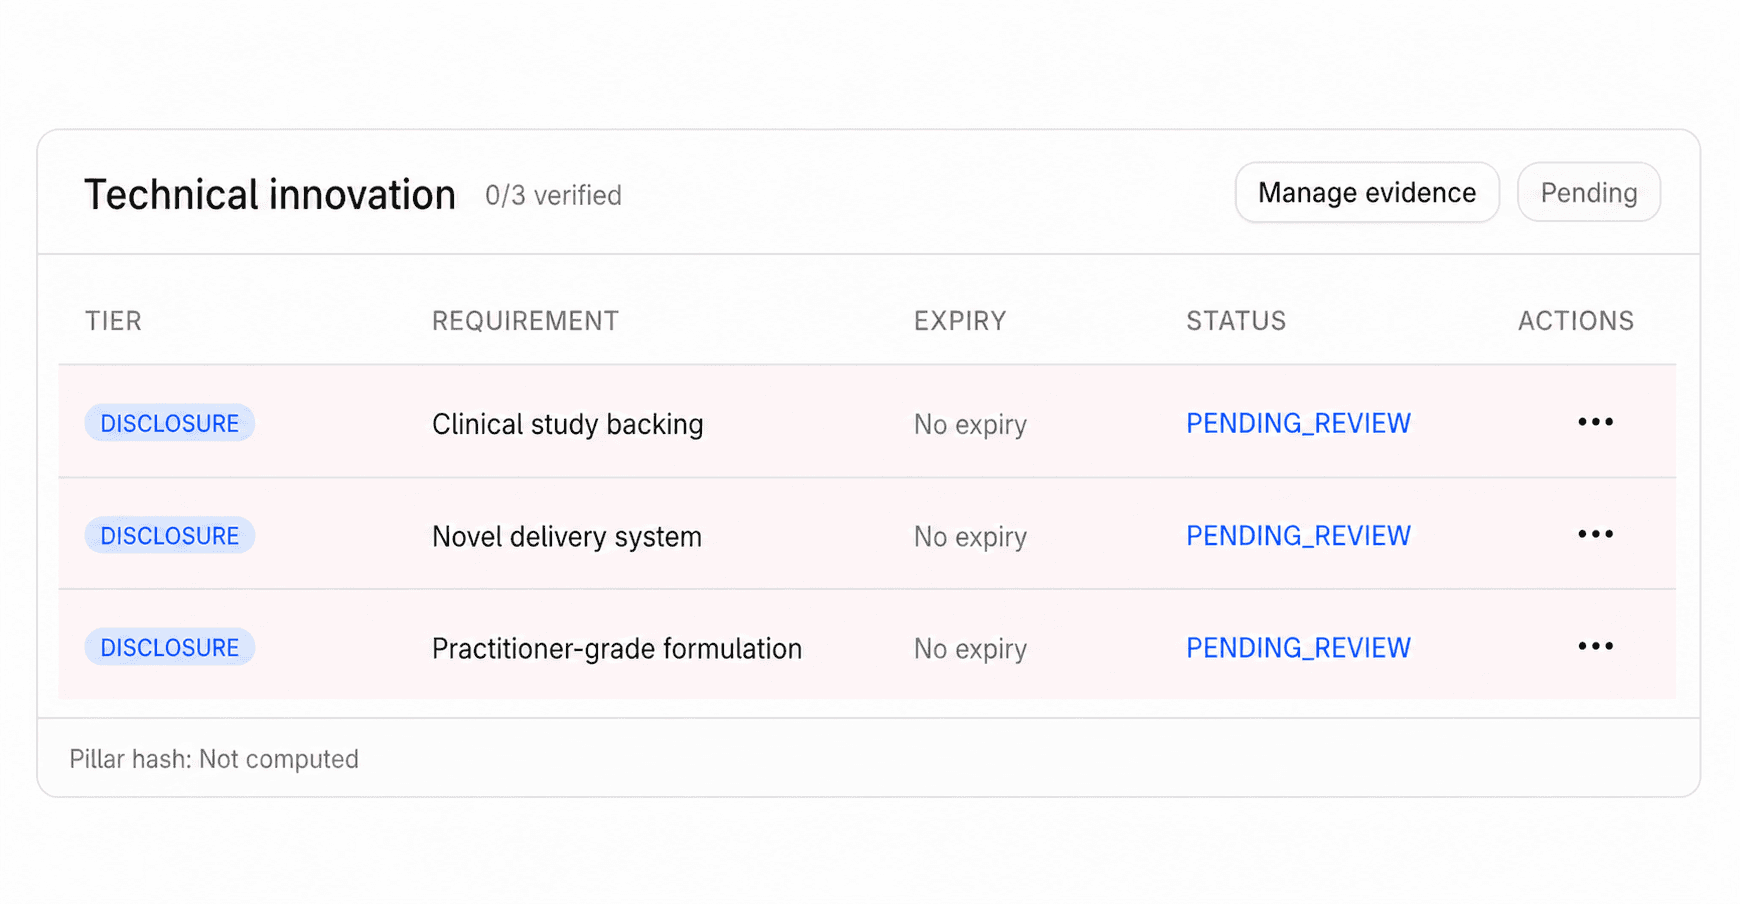The height and width of the screenshot is (904, 1740).
Task: Select the Clinical study backing requirement
Action: pyautogui.click(x=567, y=424)
